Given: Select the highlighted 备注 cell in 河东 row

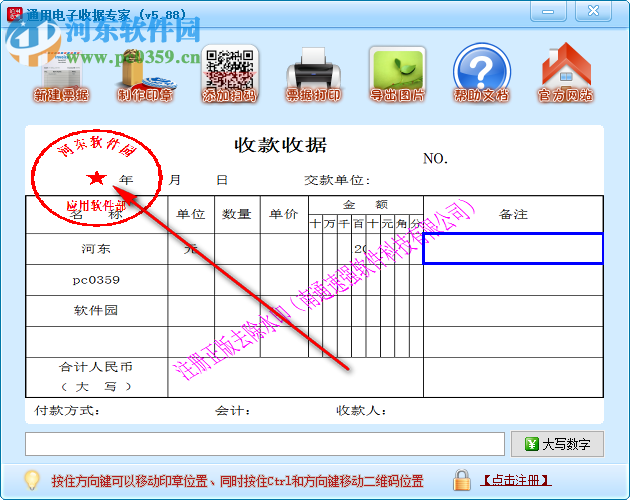Looking at the screenshot, I should coord(513,249).
